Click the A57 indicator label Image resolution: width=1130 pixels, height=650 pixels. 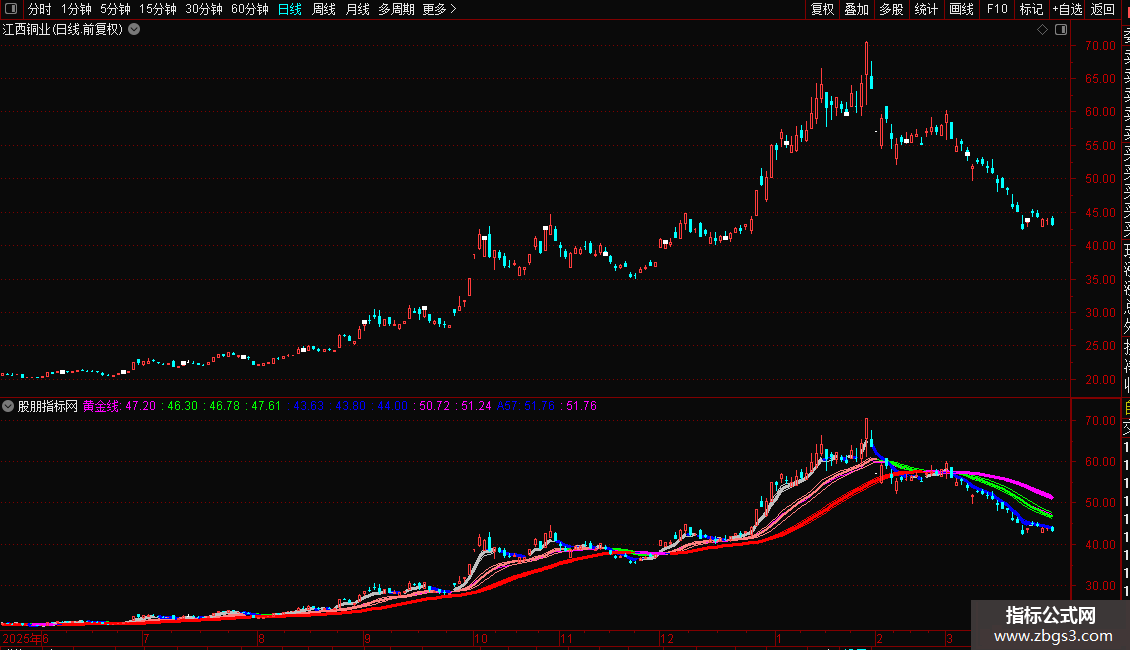507,406
